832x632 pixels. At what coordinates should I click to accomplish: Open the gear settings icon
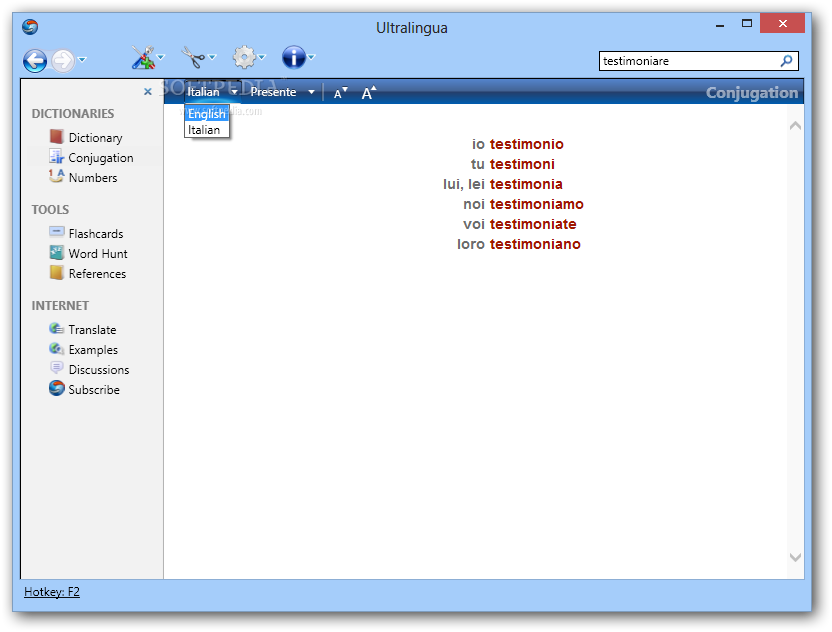pyautogui.click(x=244, y=57)
